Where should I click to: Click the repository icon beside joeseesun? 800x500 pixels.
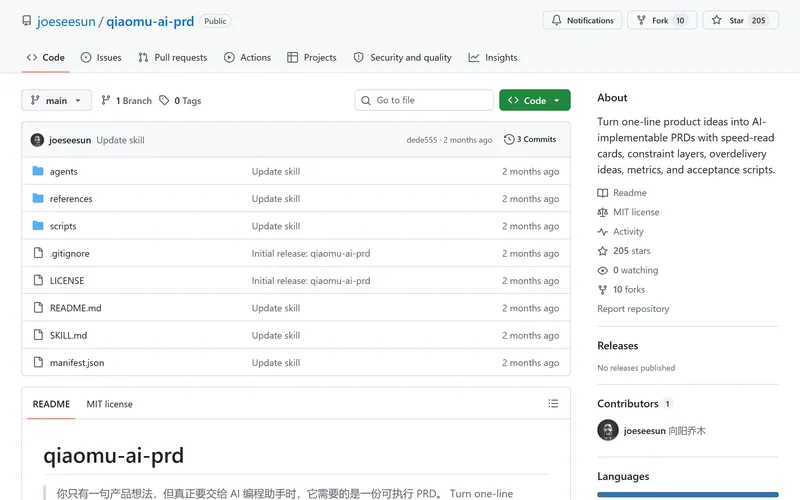click(x=27, y=21)
